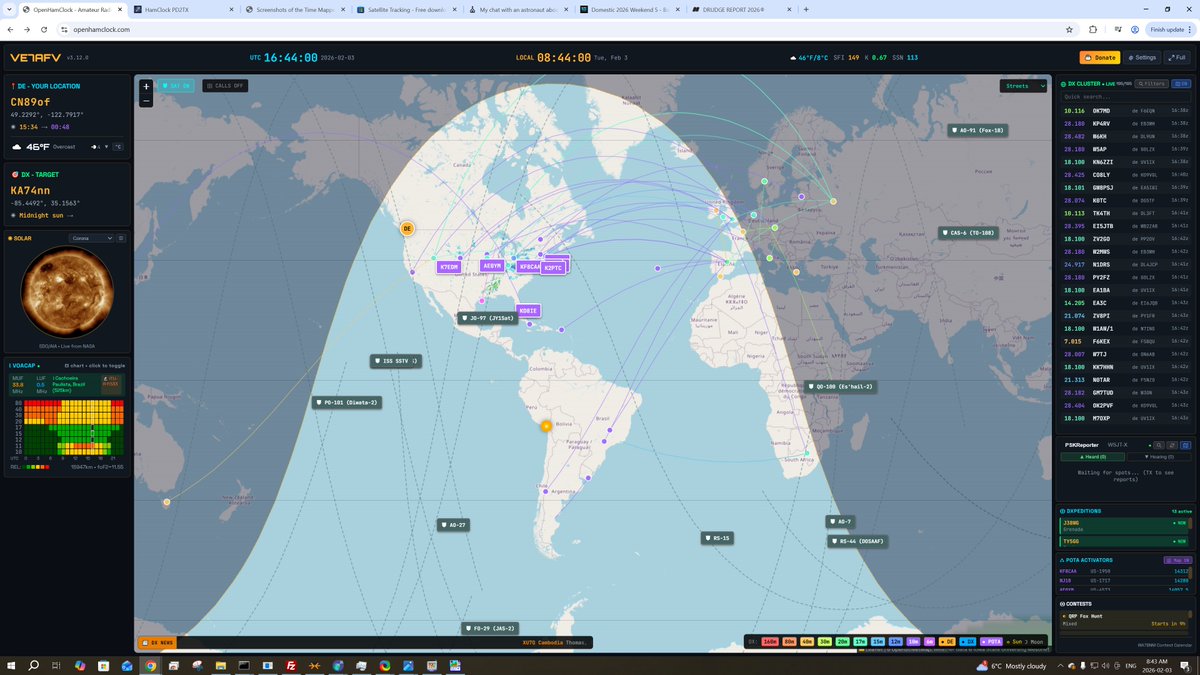
Task: Open the J38BG Grenada DXpedition entry
Action: point(1125,525)
